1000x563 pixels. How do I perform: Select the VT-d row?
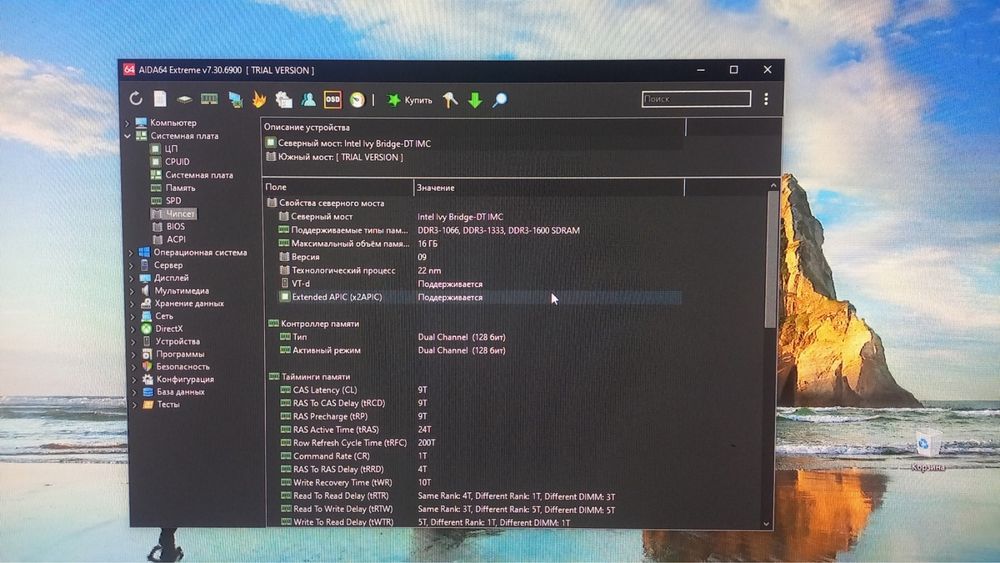[x=480, y=284]
